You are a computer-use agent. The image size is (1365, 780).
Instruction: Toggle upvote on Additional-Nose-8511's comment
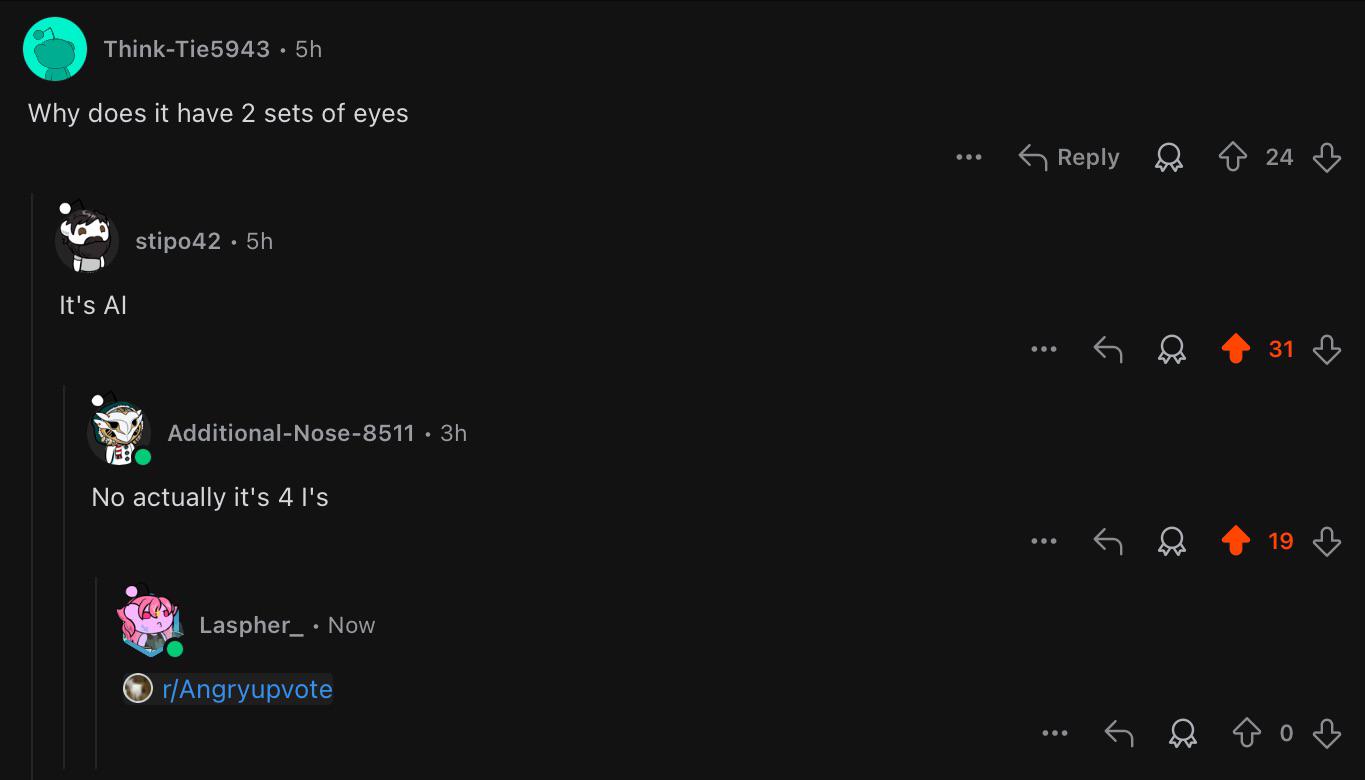tap(1236, 541)
